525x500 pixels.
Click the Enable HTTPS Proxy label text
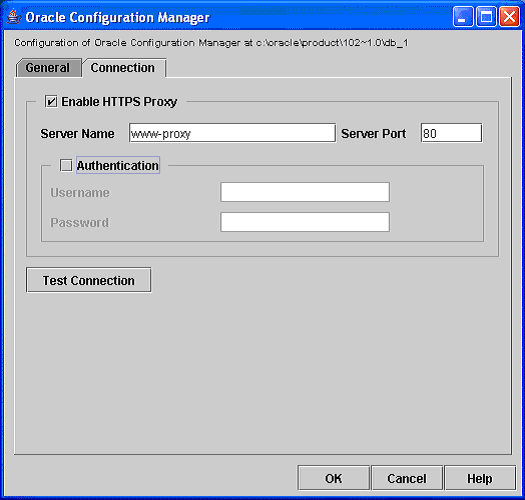119,102
